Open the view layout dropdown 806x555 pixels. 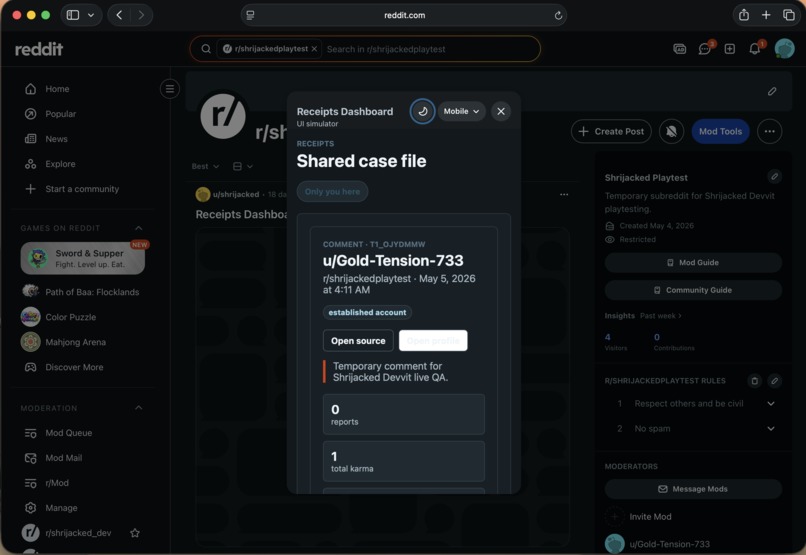click(x=243, y=166)
